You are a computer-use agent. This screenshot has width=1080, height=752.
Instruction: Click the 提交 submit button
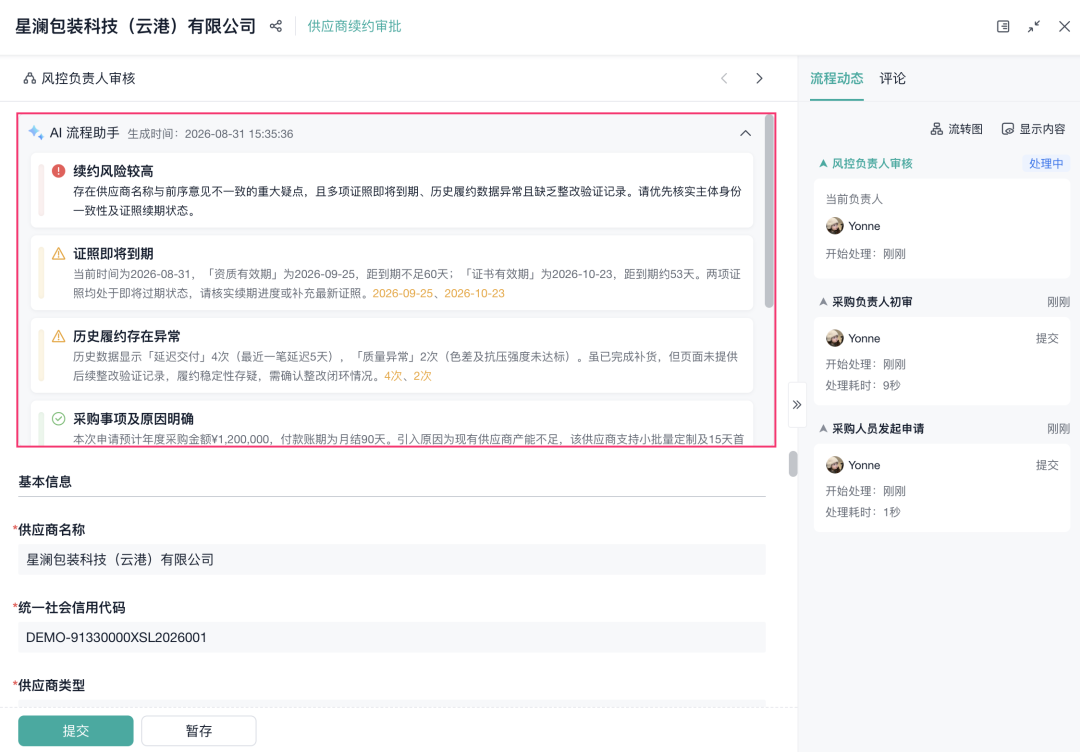coord(76,731)
